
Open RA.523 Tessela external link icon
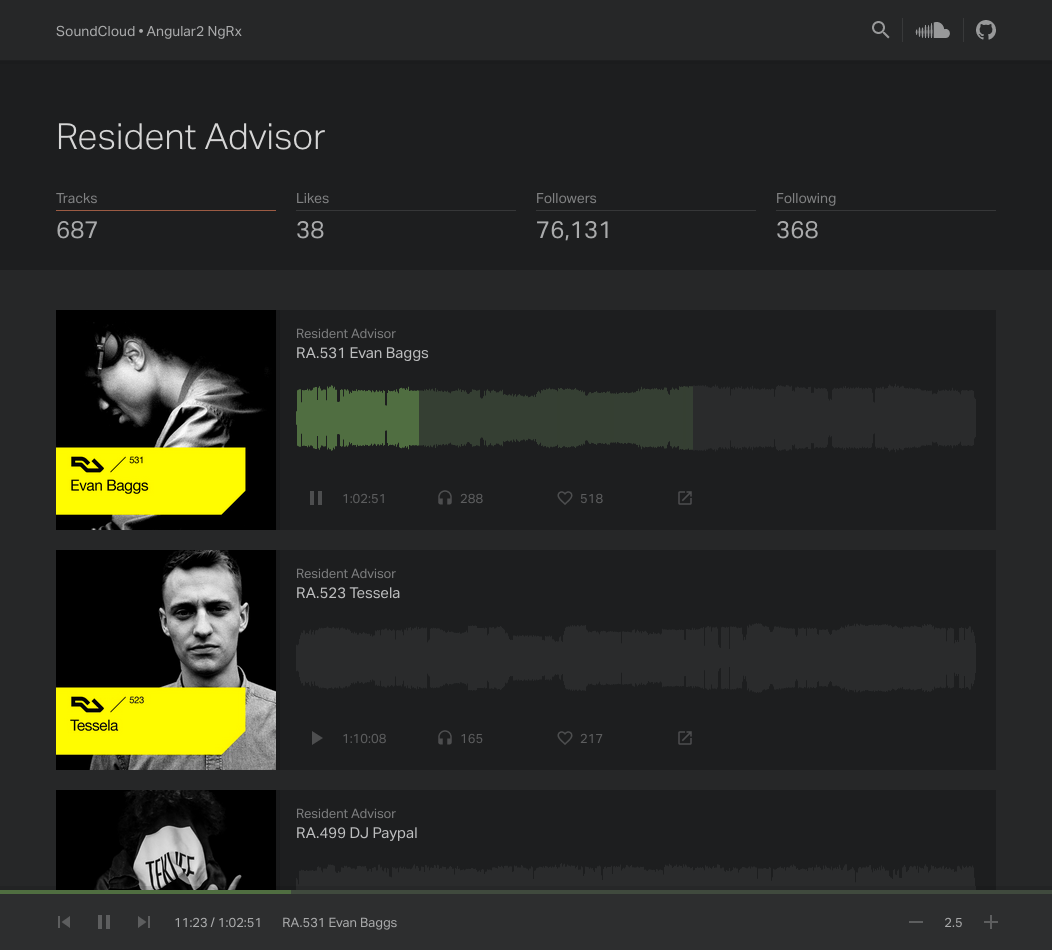(685, 738)
